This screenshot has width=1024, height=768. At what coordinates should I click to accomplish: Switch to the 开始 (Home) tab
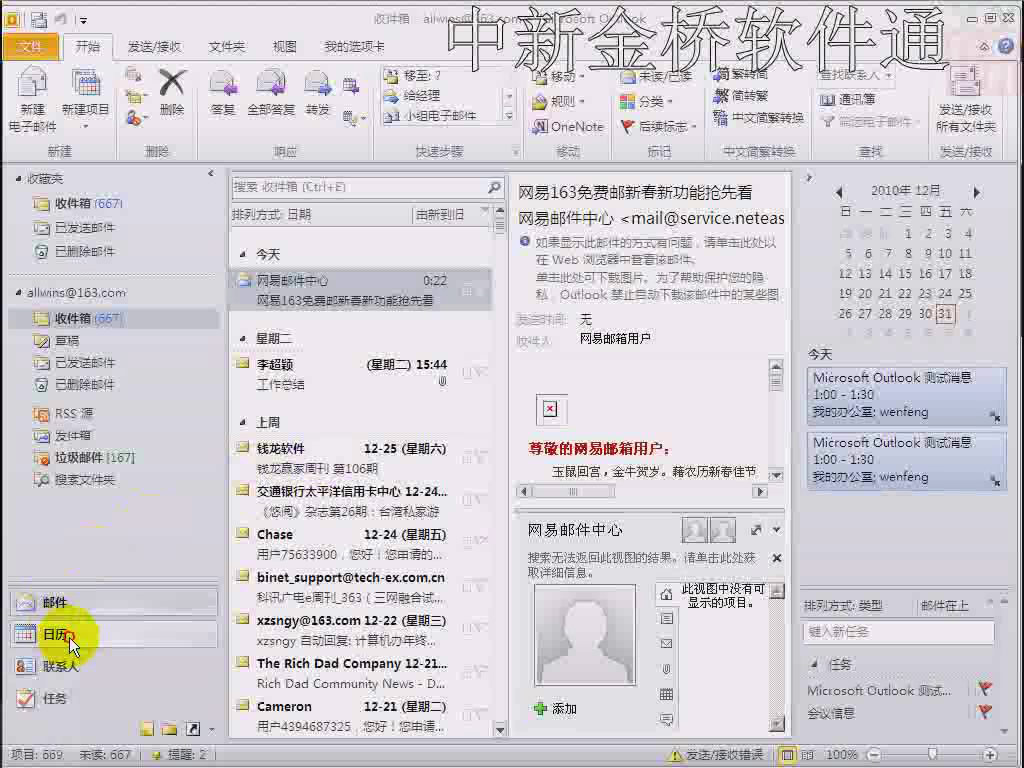(x=88, y=46)
